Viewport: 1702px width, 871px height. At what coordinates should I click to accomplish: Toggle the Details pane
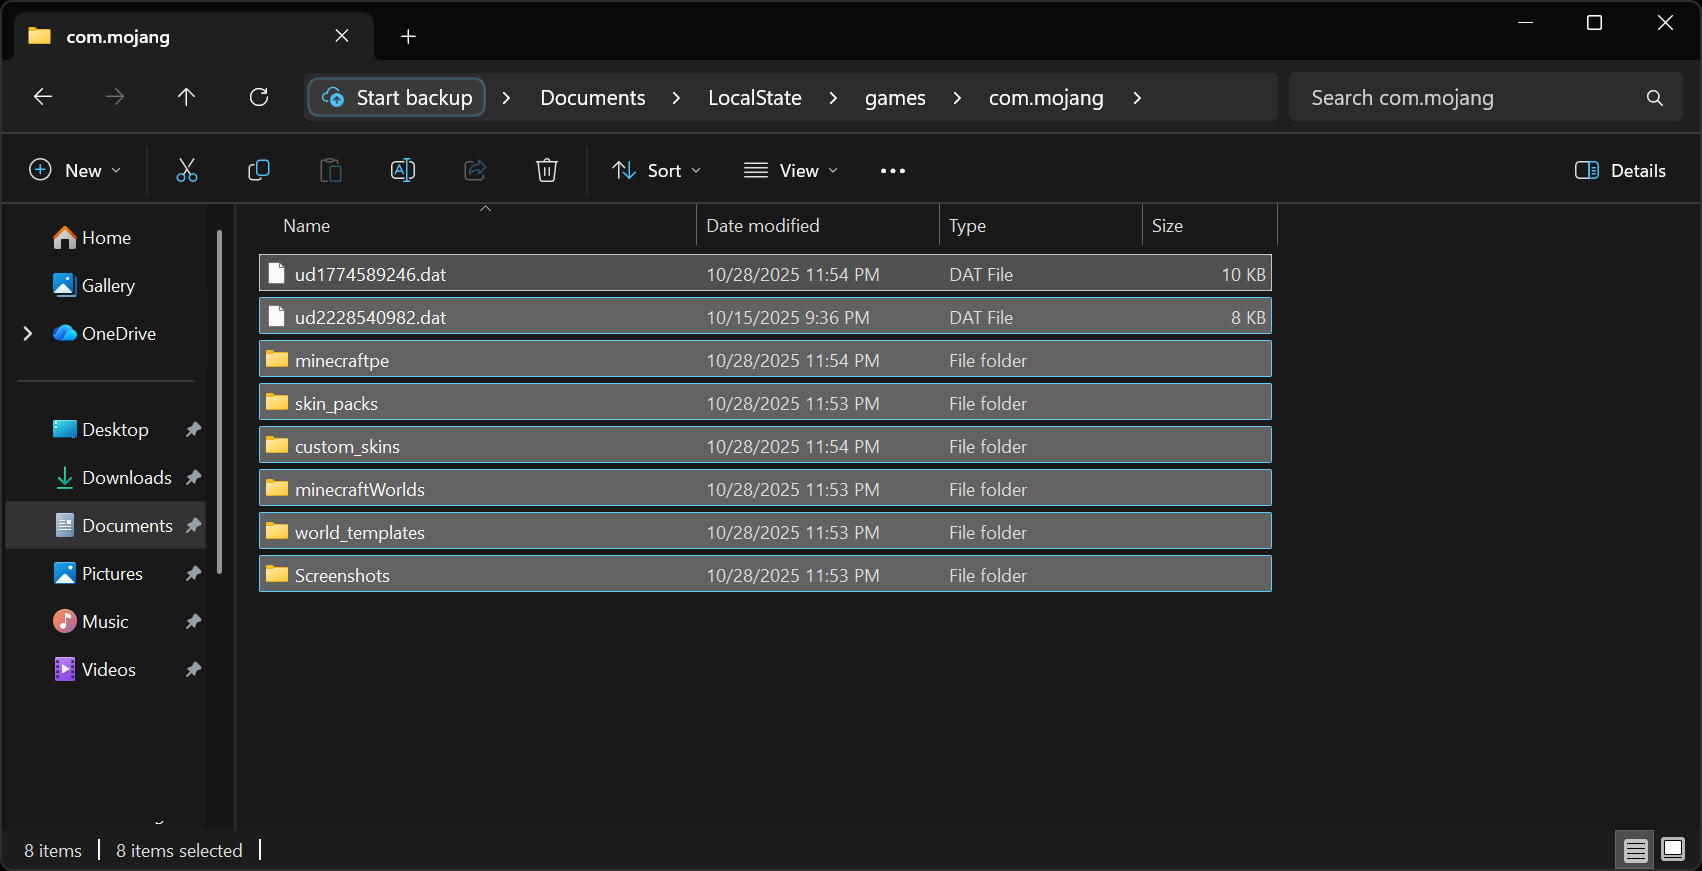[1620, 170]
